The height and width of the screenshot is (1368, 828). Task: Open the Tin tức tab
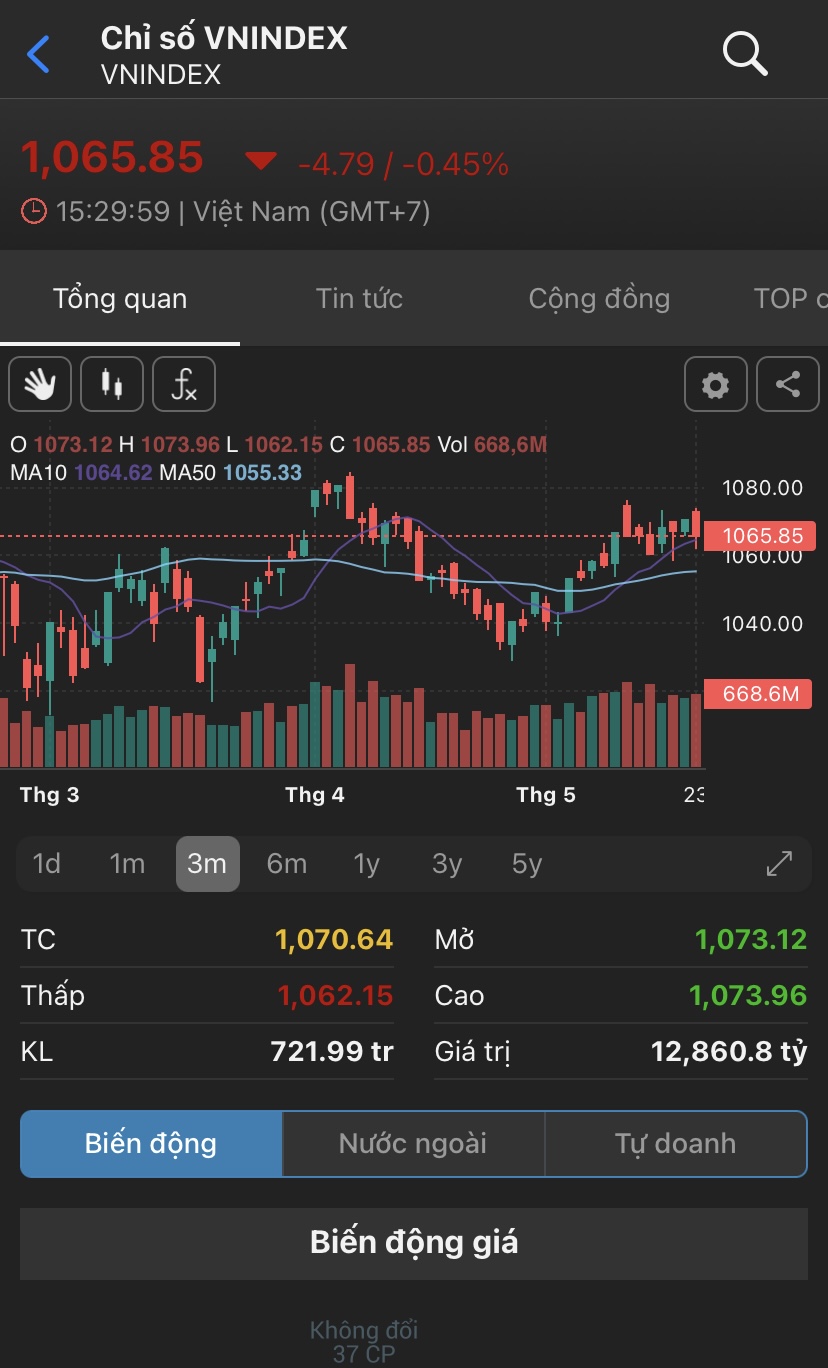(x=359, y=298)
